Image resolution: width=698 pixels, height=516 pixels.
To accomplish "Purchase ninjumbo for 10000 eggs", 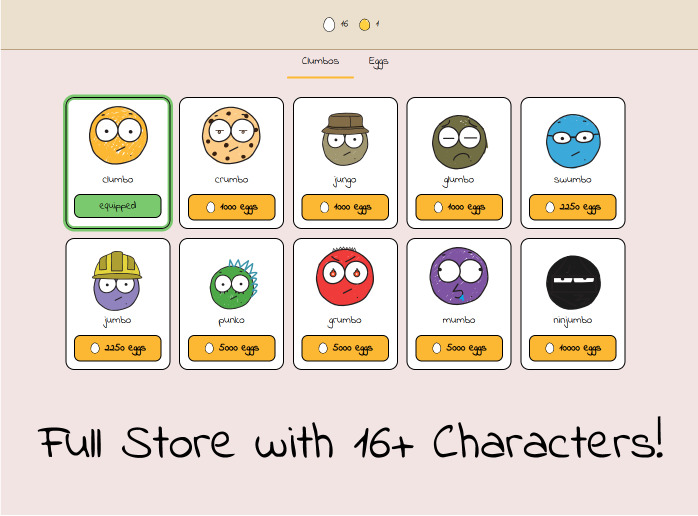I will coord(573,348).
